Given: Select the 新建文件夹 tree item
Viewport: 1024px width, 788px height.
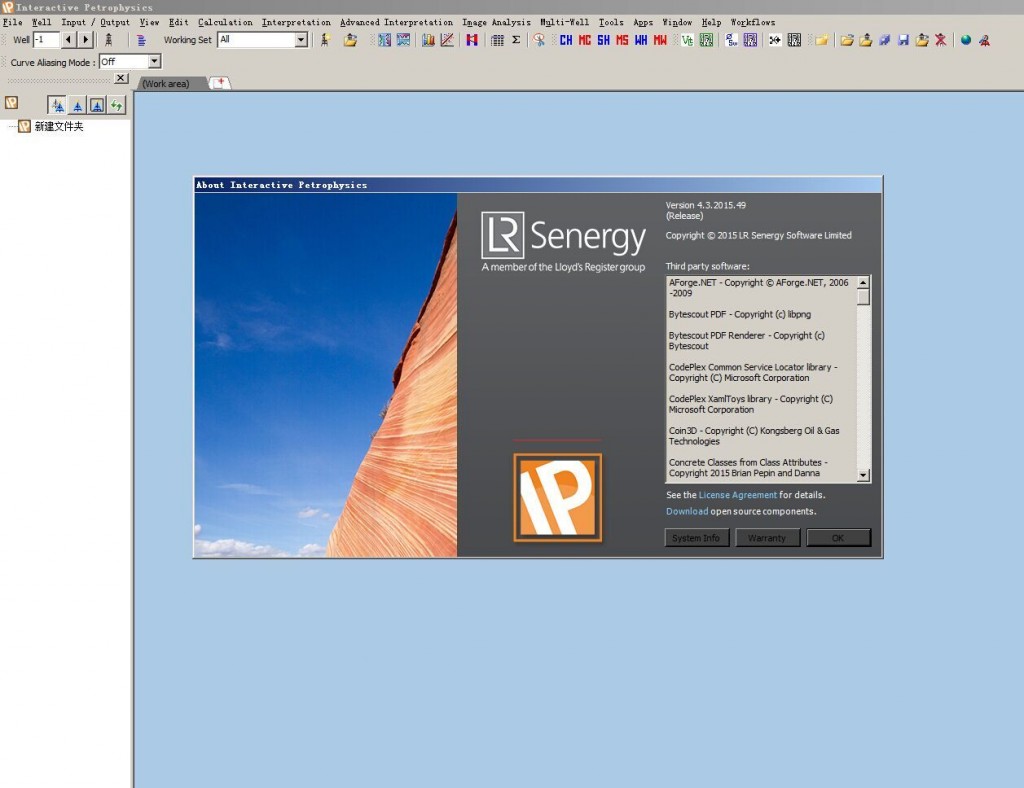Looking at the screenshot, I should click(x=59, y=126).
